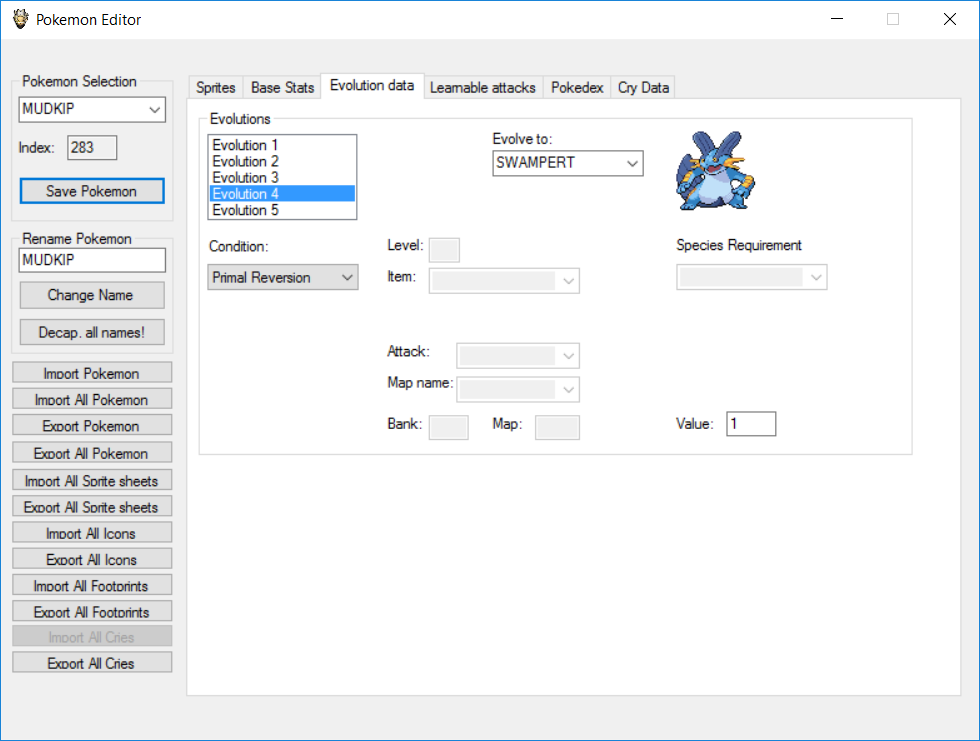Click Import All Sprite sheets button
This screenshot has width=980, height=741.
pos(92,480)
